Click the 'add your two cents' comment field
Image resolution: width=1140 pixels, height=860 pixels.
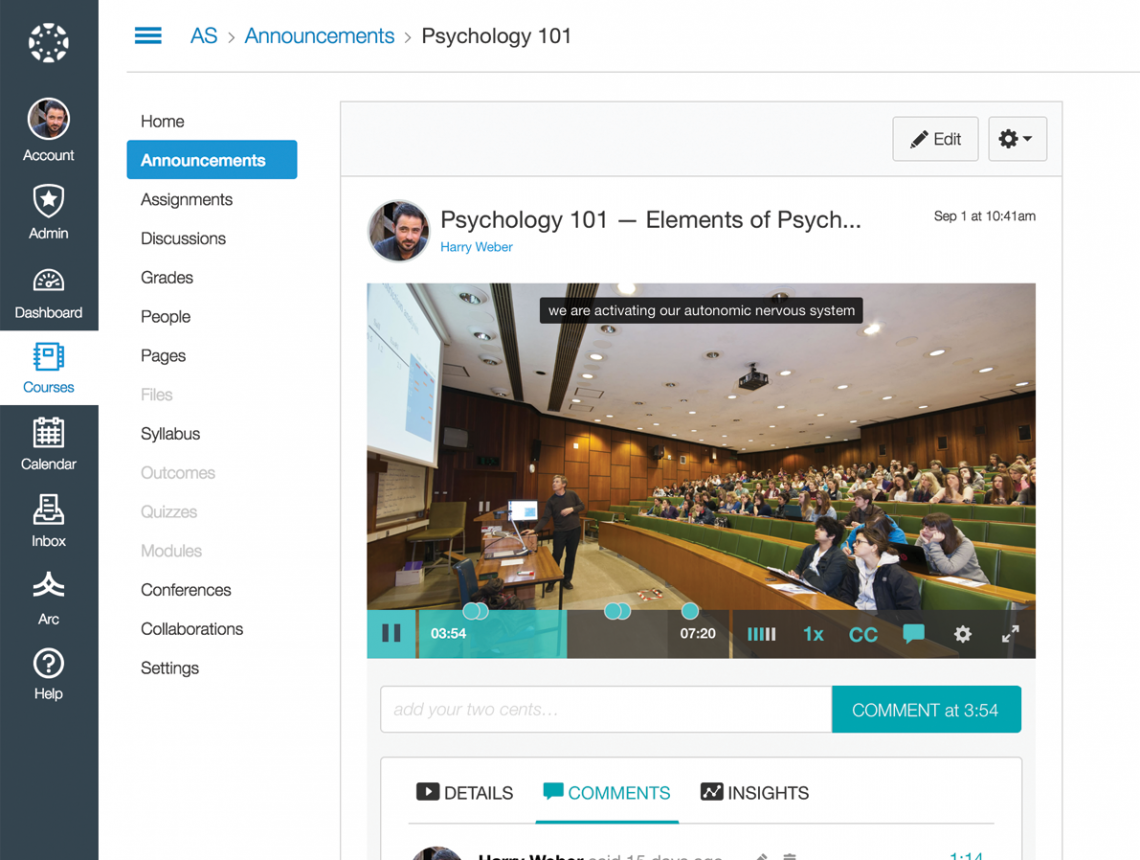(x=600, y=709)
